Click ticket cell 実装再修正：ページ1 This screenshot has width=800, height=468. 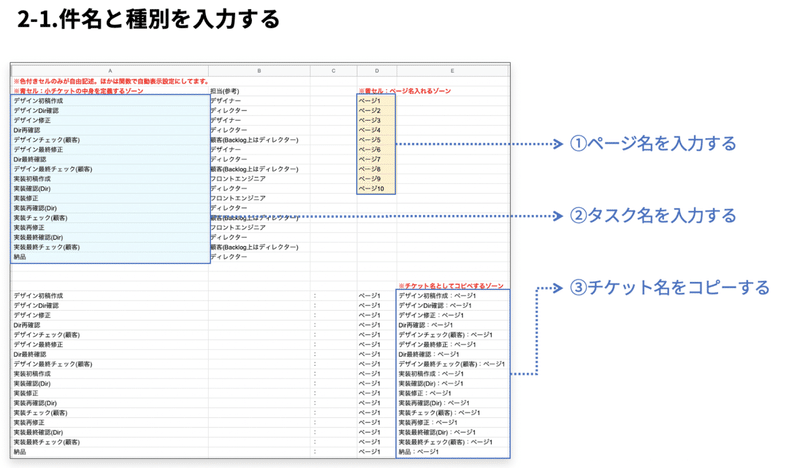pos(453,422)
